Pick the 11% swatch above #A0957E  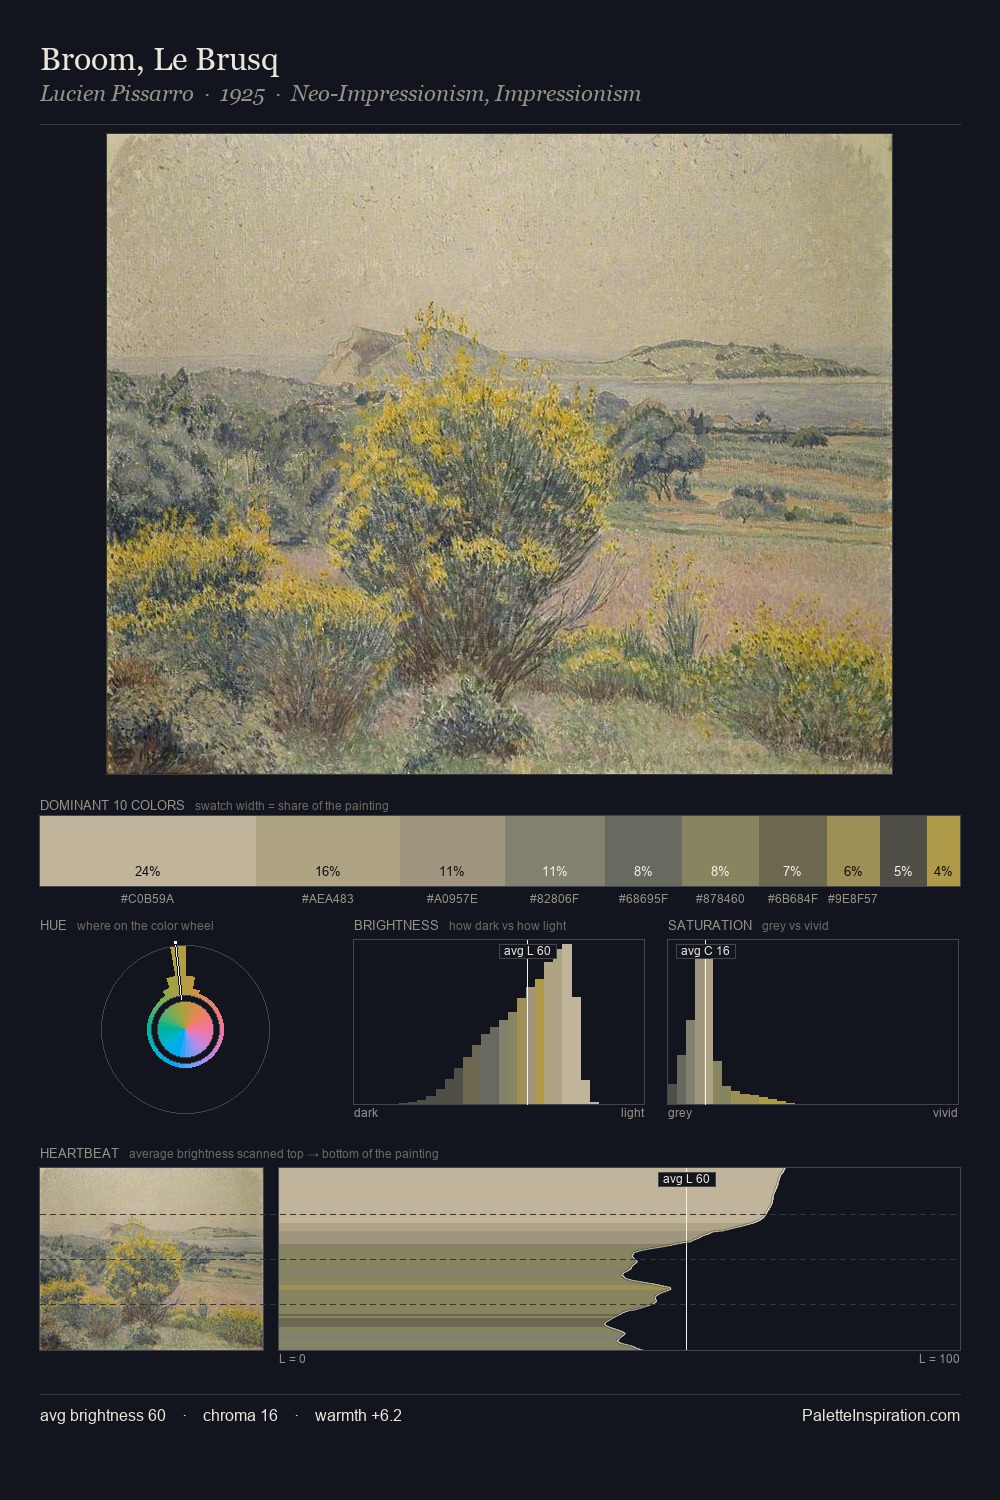452,851
